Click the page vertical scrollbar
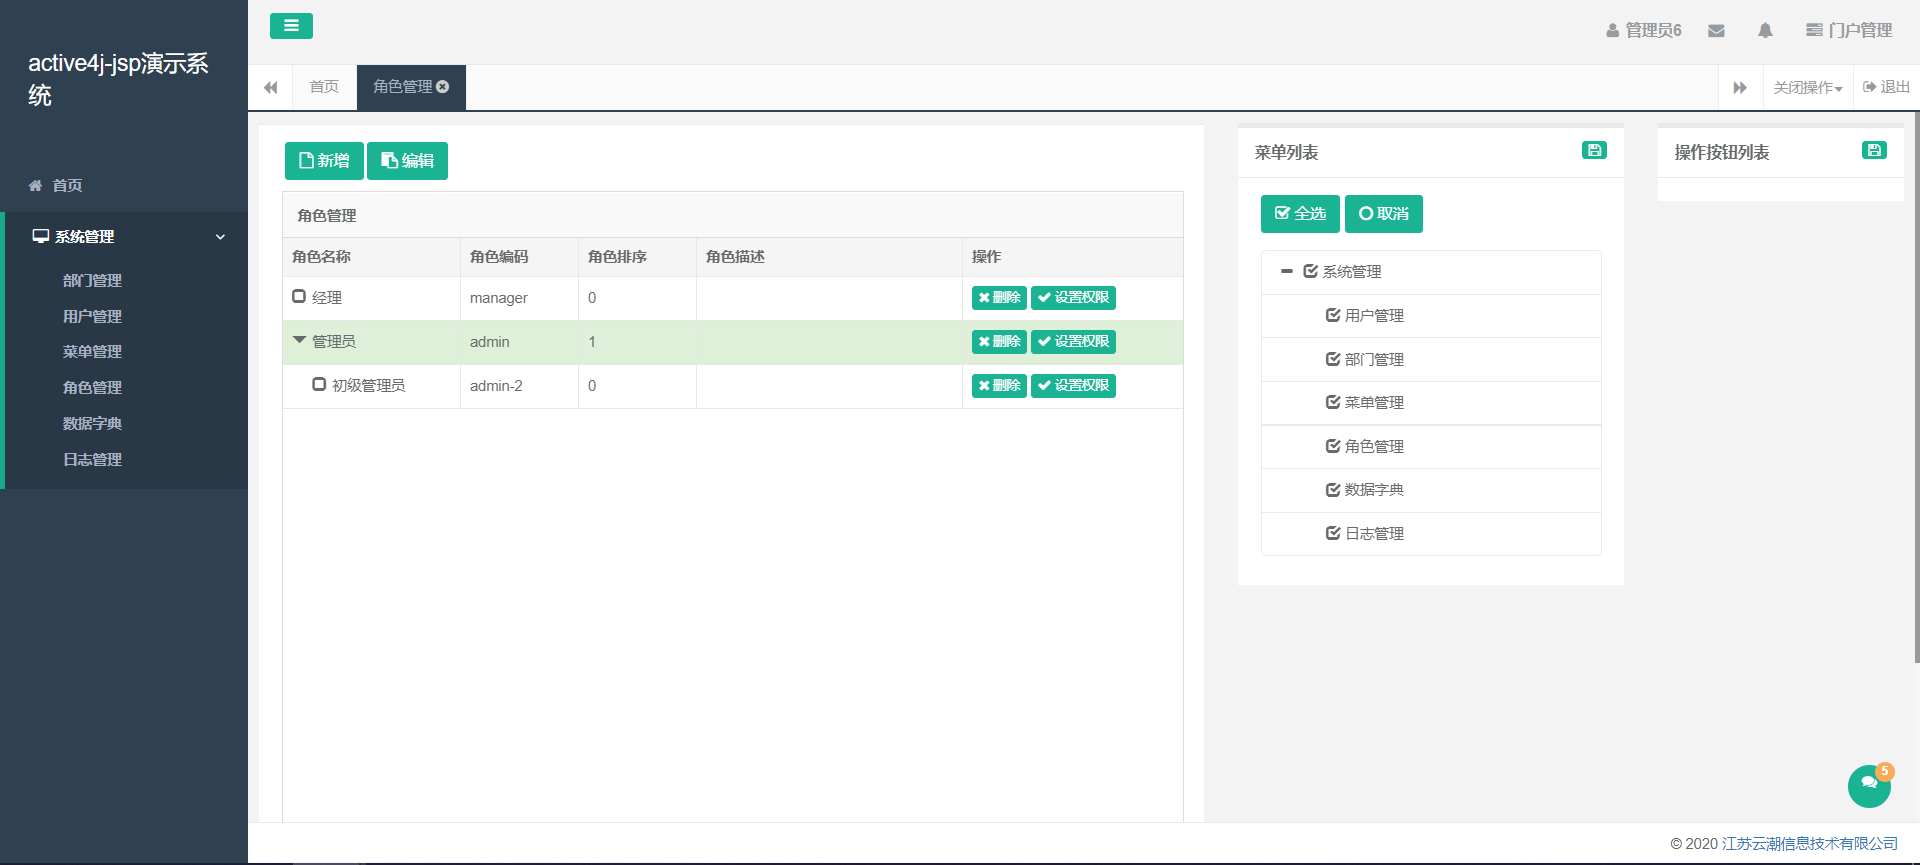The height and width of the screenshot is (865, 1920). pos(1916,385)
